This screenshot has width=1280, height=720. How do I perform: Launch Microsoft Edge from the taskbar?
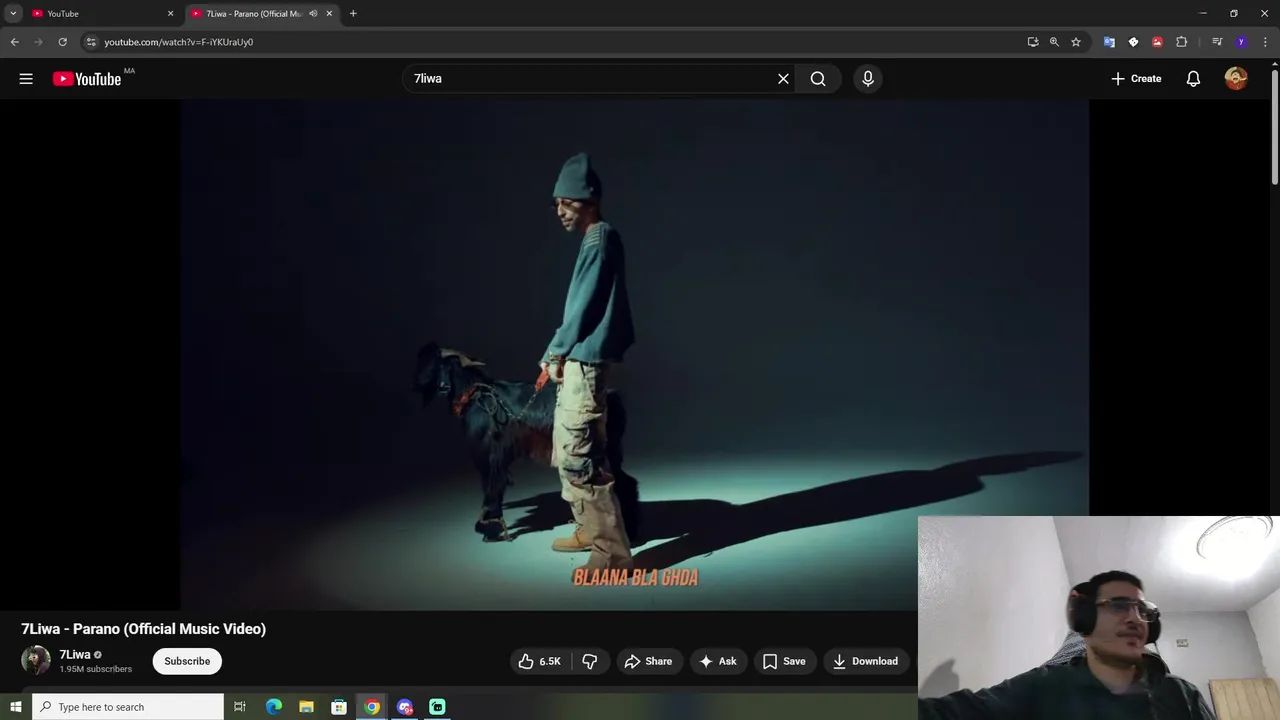pyautogui.click(x=274, y=707)
